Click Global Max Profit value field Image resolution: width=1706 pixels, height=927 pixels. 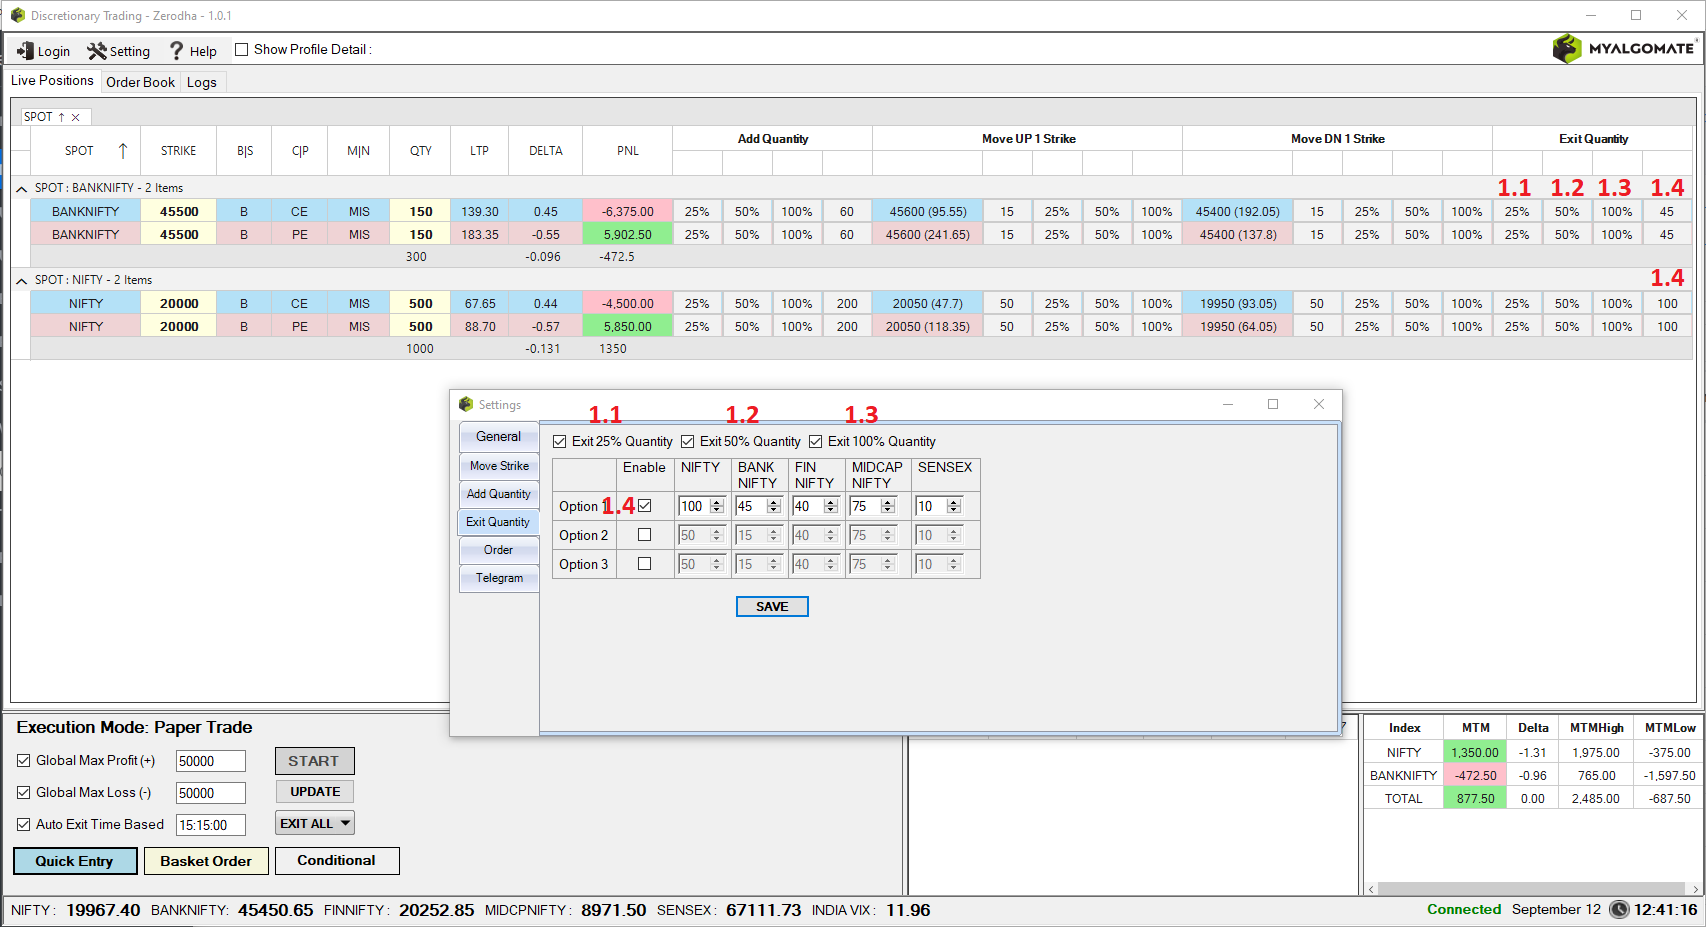coord(211,761)
